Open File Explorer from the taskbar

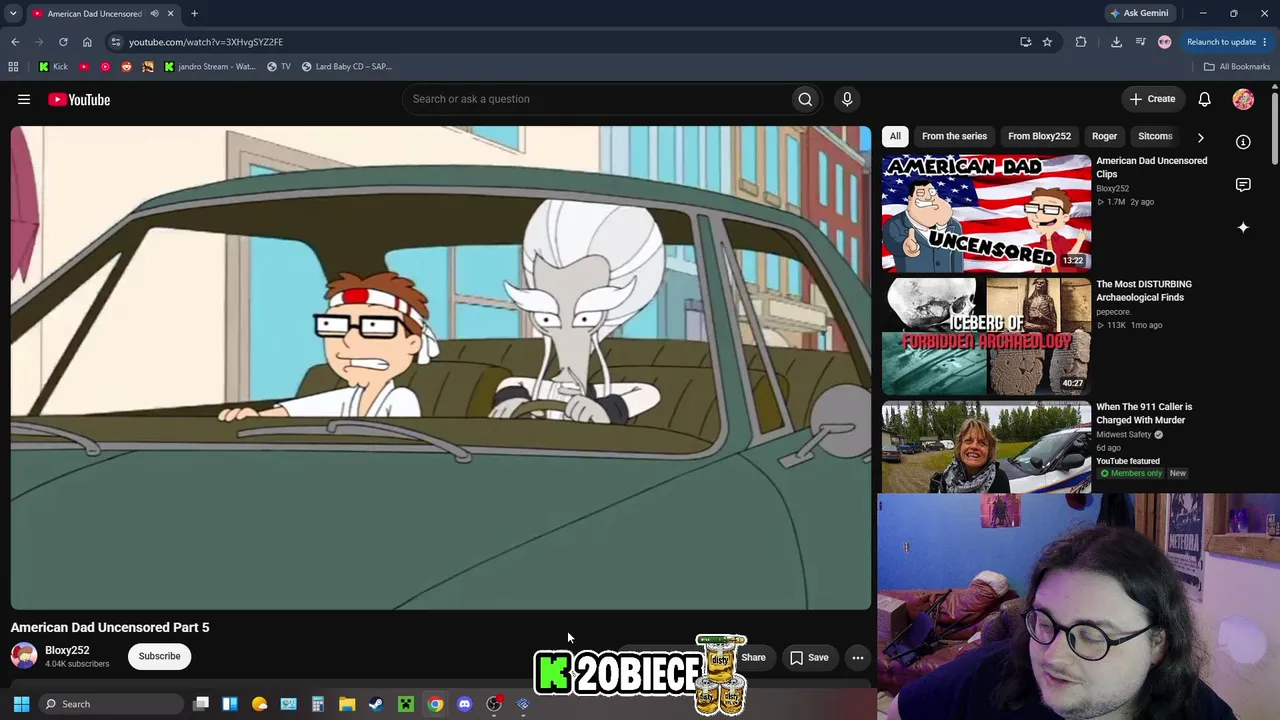pyautogui.click(x=347, y=704)
